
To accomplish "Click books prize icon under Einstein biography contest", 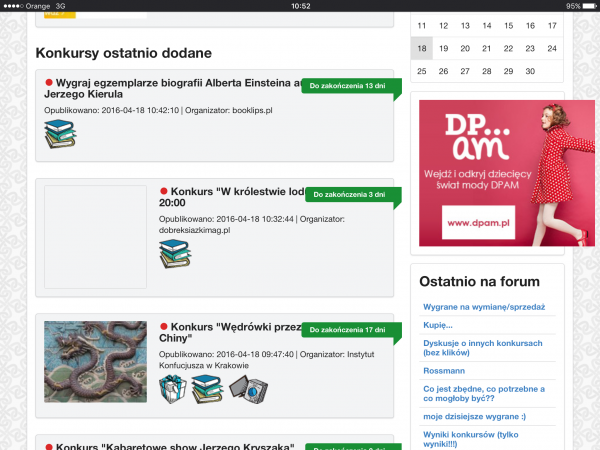I will tap(59, 134).
